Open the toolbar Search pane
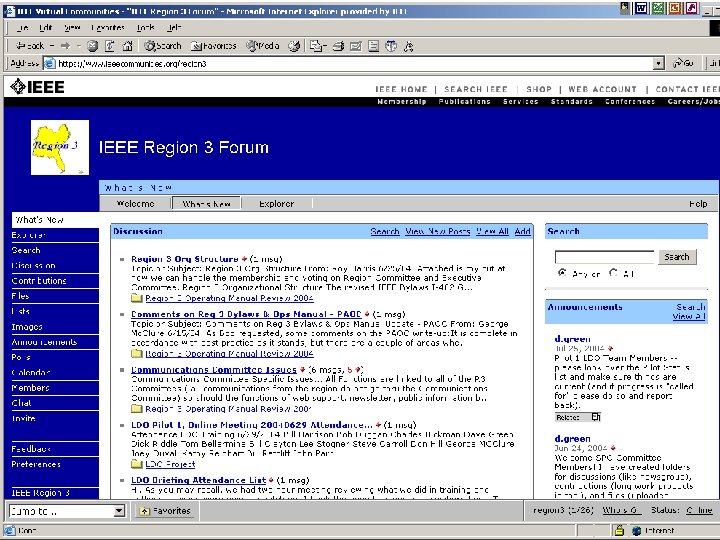Image resolution: width=720 pixels, height=540 pixels. pos(163,46)
